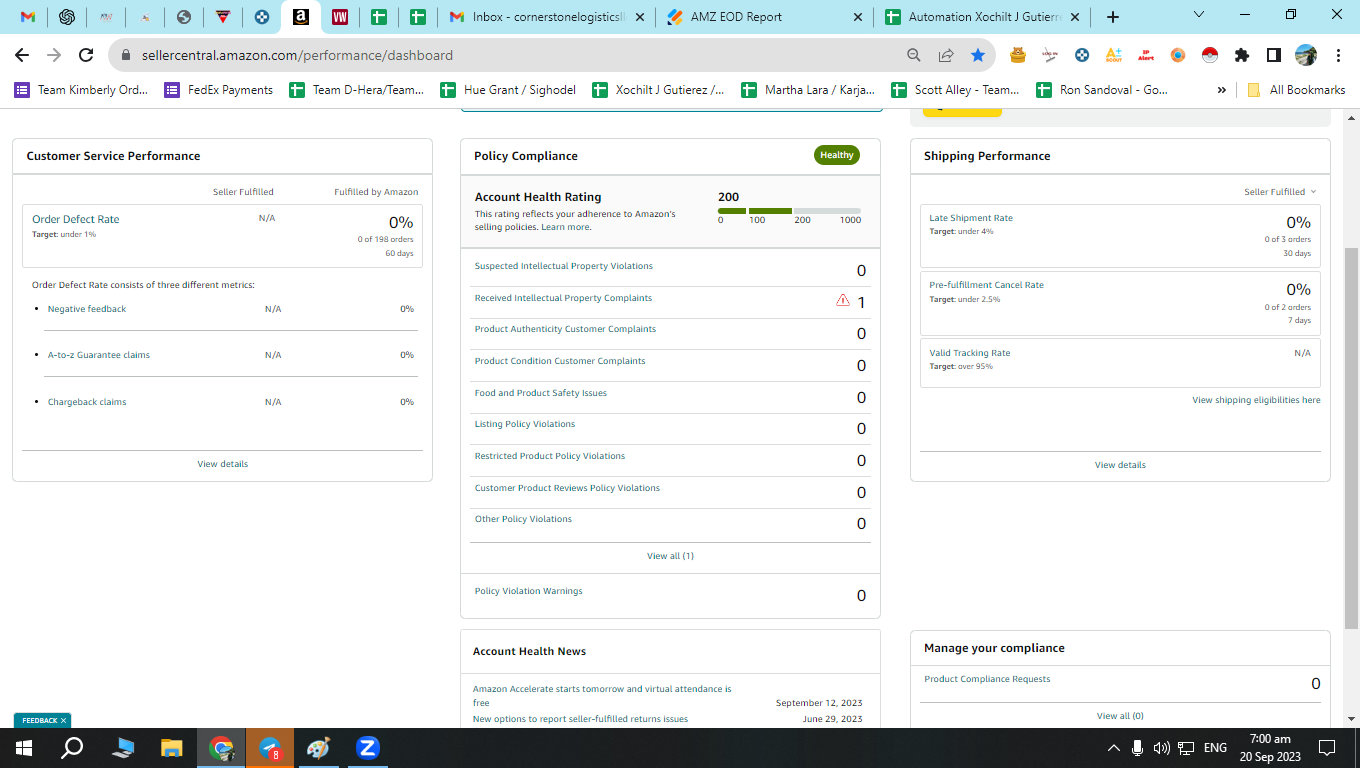Click View all (0) compliance requests
The image size is (1360, 768).
click(x=1120, y=716)
